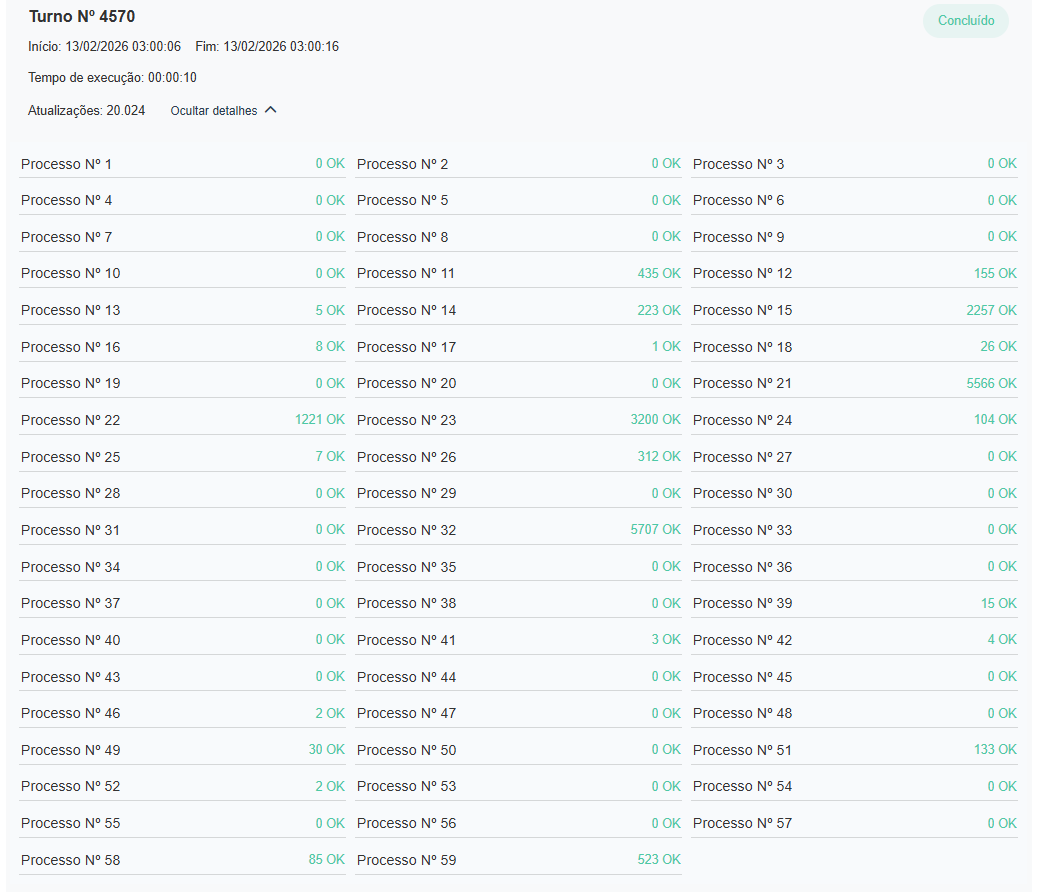Click the '2257 OK' status value
1044x892 pixels.
pyautogui.click(x=991, y=310)
